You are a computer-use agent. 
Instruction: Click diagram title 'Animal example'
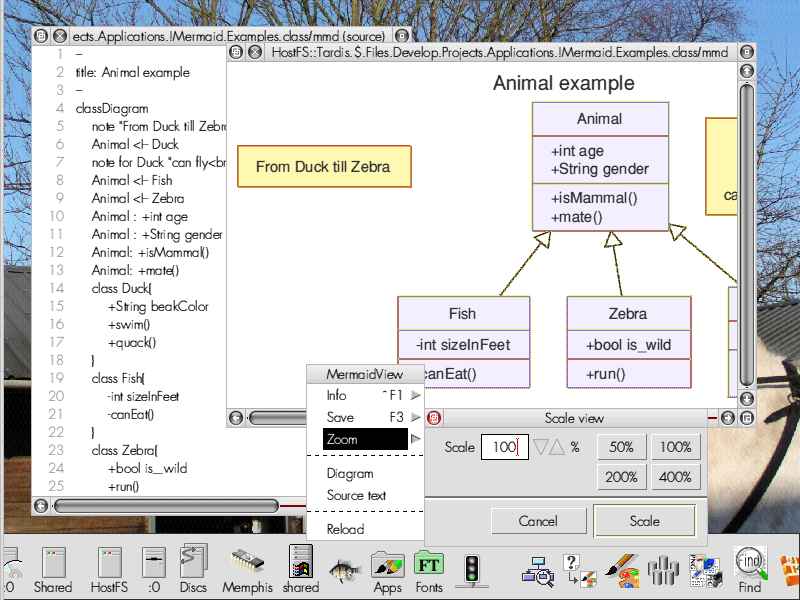tap(564, 83)
